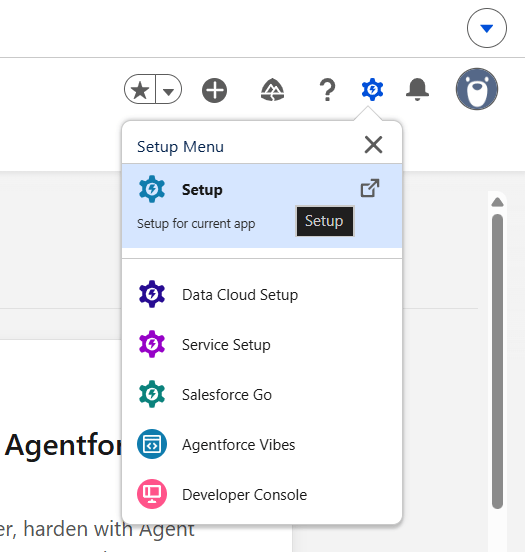Open the user profile avatar
The image size is (525, 552).
[x=477, y=89]
